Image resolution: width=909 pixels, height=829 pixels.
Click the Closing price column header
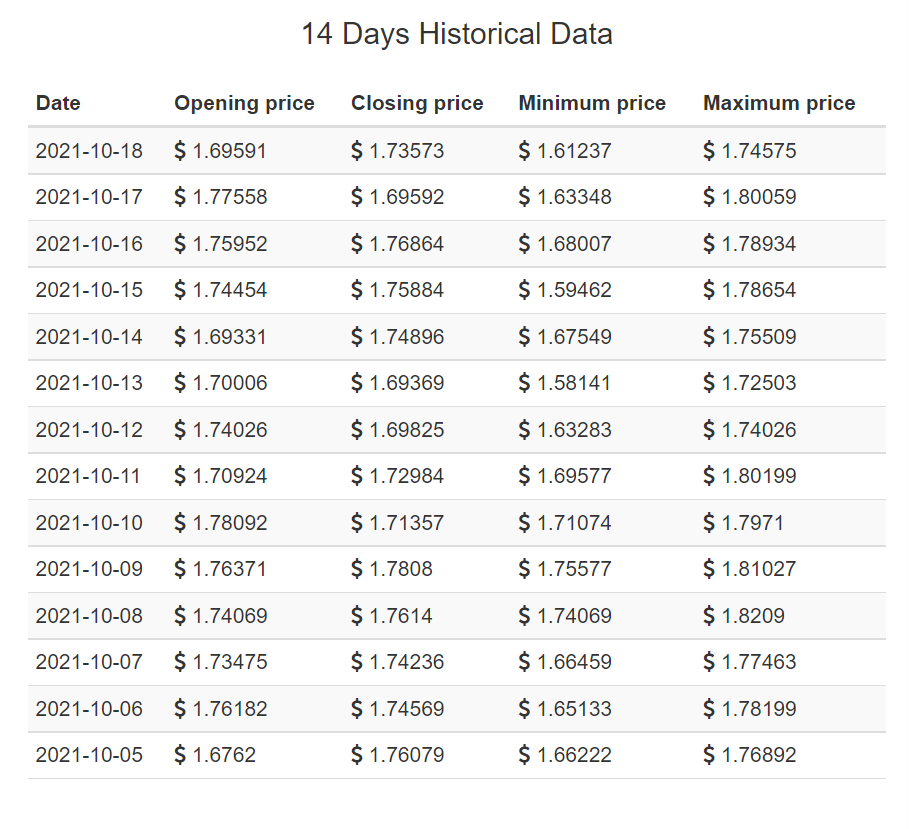click(x=417, y=103)
